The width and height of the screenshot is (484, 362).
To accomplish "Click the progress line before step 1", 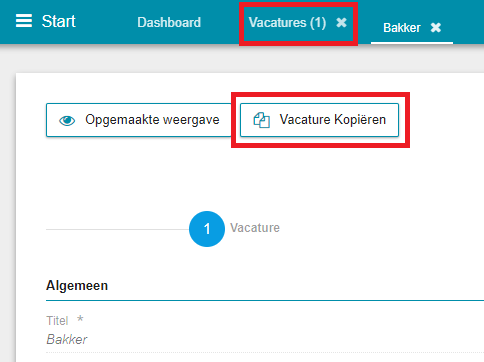I will tap(117, 229).
